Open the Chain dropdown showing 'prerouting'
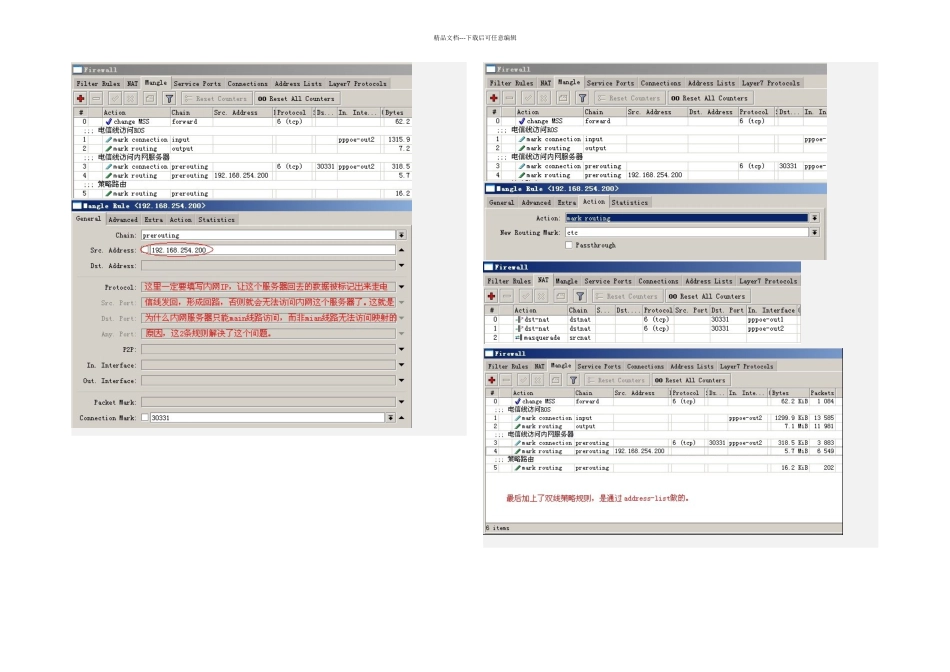 [x=402, y=235]
